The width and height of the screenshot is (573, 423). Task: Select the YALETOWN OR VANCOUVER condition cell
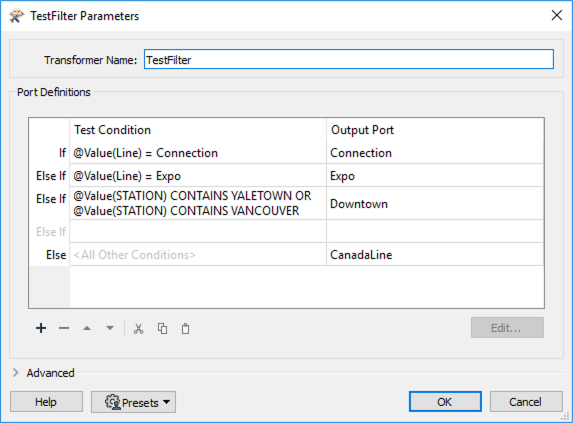point(198,203)
